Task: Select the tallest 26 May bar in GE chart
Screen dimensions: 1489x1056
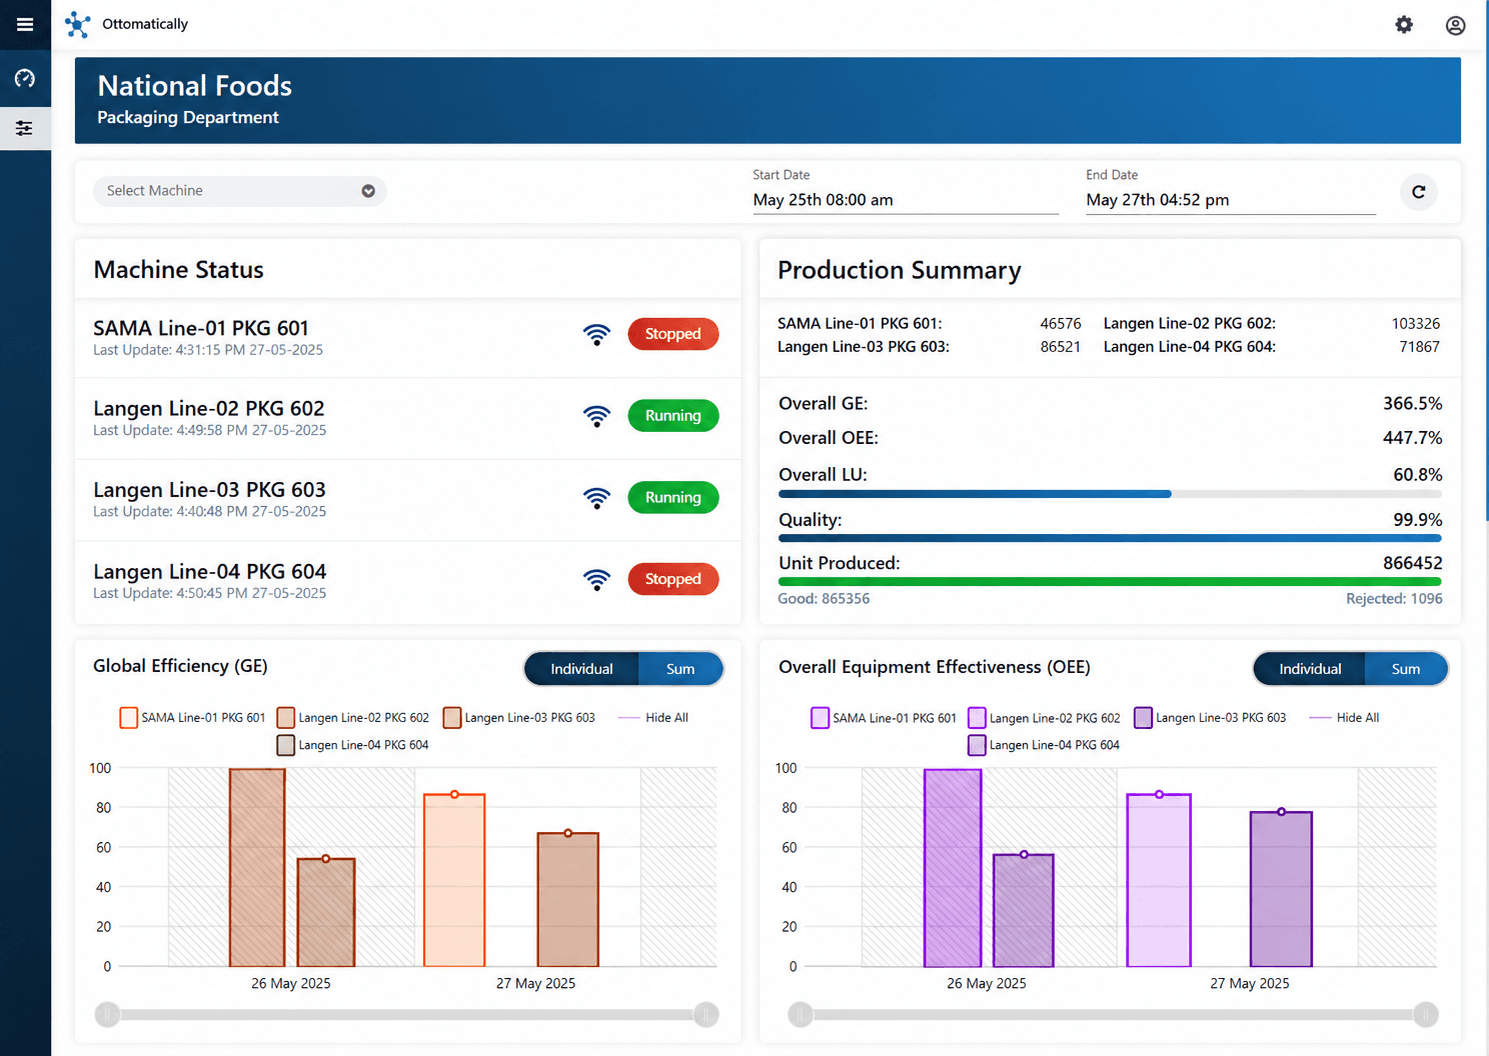Action: (257, 868)
